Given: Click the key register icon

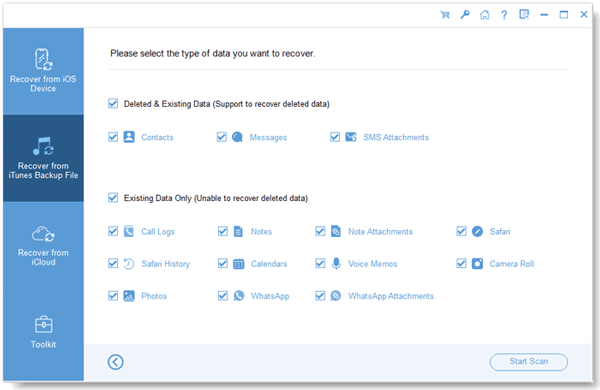Looking at the screenshot, I should point(465,15).
